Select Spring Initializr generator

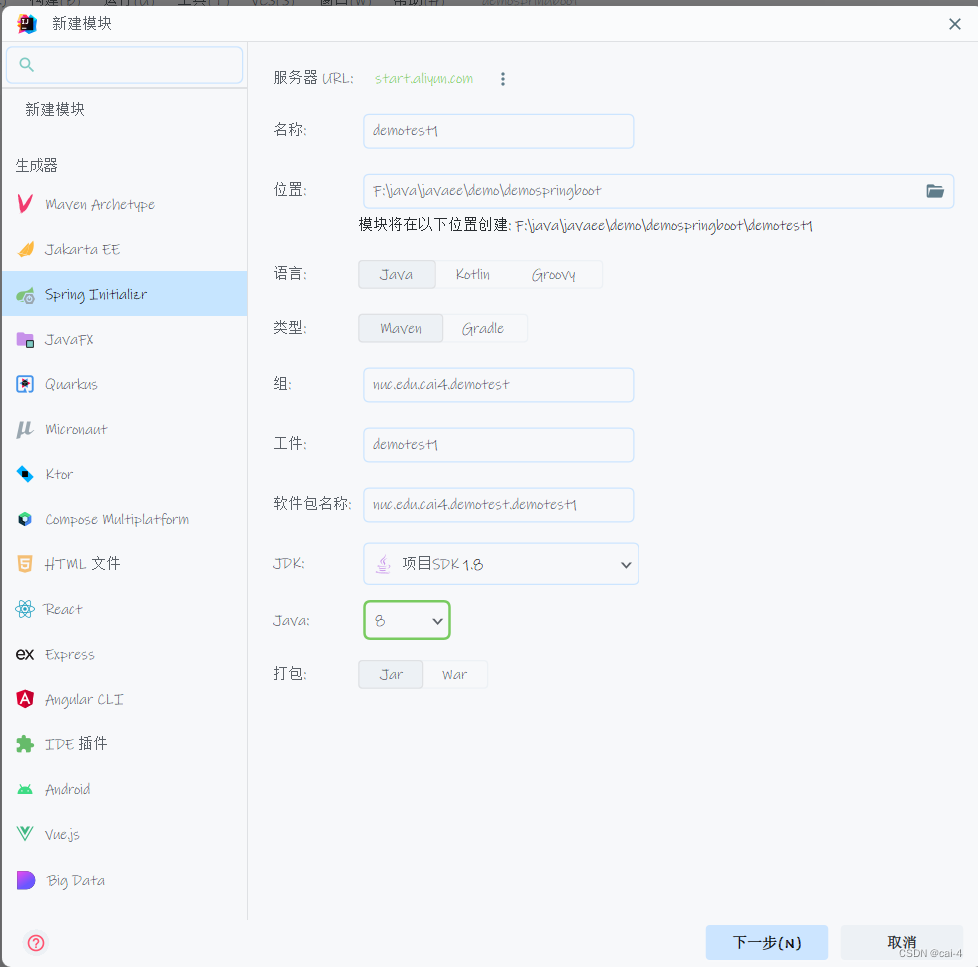tap(125, 294)
